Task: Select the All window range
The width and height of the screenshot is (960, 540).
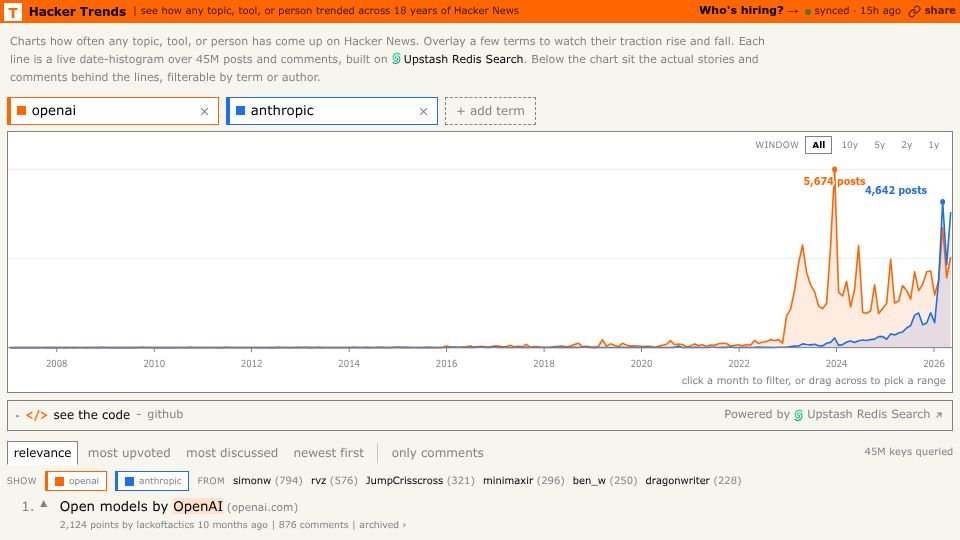Action: click(819, 145)
